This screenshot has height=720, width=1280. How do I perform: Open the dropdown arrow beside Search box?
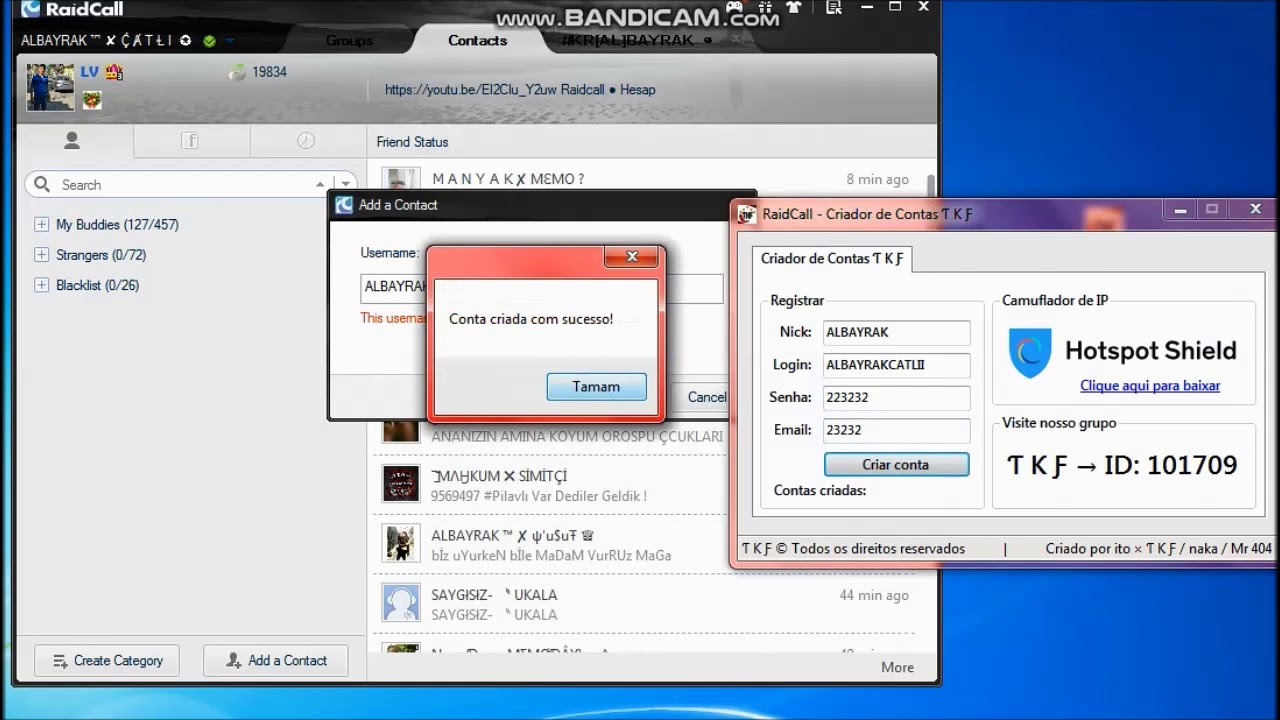pyautogui.click(x=345, y=185)
